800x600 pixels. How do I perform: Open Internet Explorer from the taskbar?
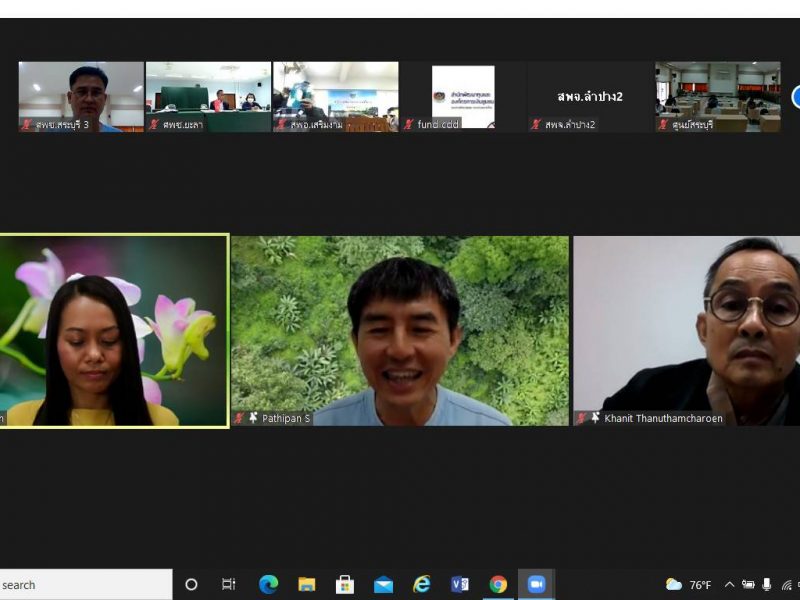422,585
